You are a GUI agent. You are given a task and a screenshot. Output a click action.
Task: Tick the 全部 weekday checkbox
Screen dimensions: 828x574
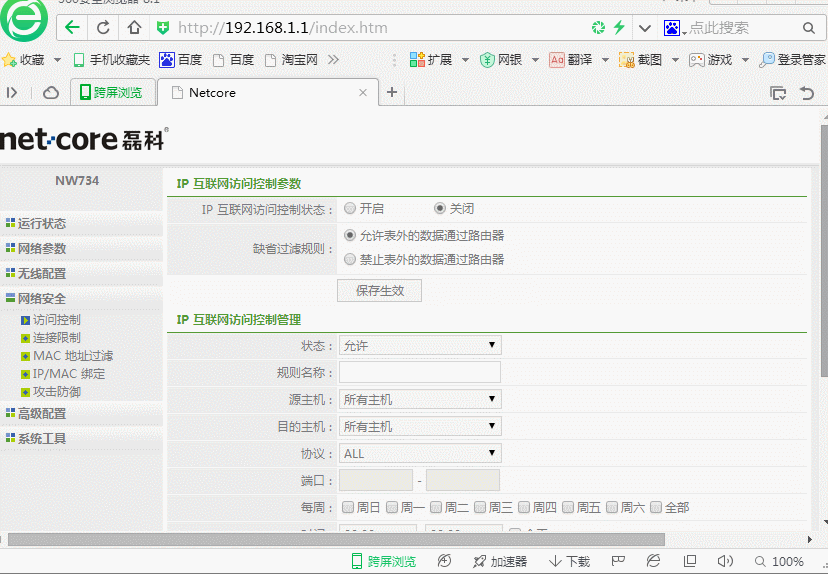tap(656, 508)
